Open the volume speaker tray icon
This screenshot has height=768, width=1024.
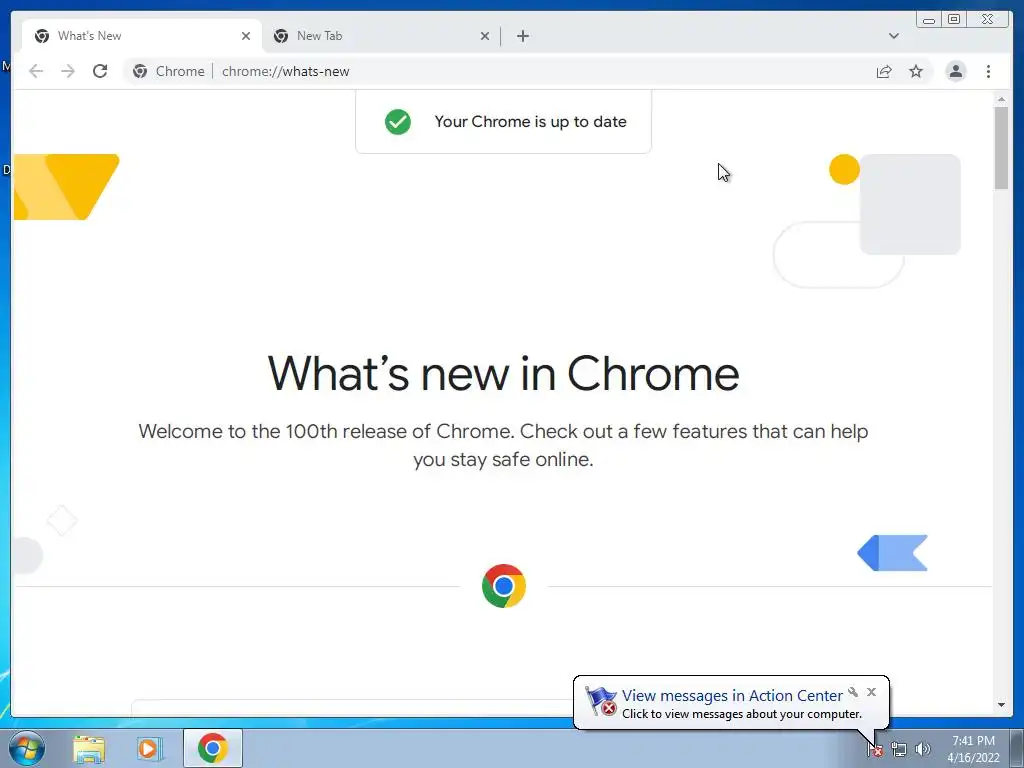pos(923,750)
